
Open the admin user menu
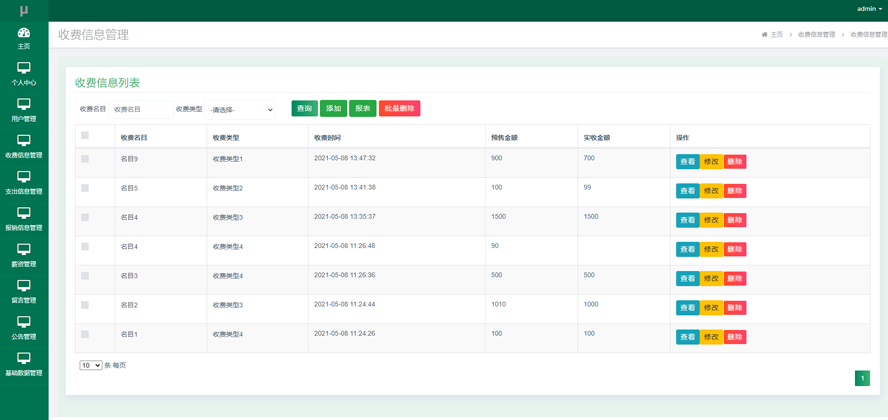click(868, 9)
